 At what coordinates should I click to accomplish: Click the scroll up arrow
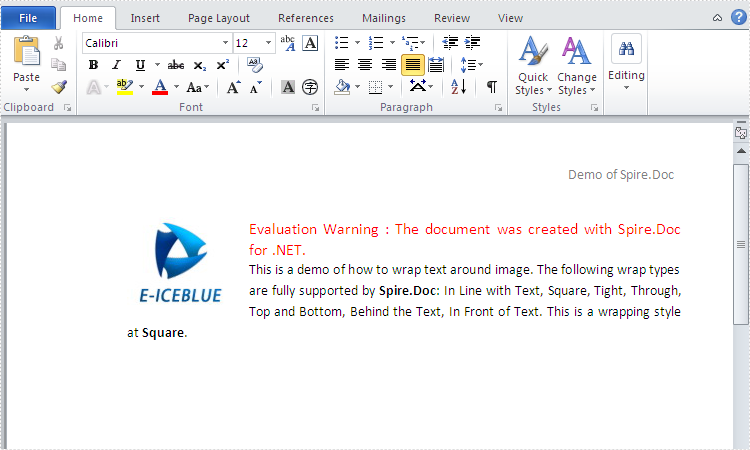click(741, 151)
